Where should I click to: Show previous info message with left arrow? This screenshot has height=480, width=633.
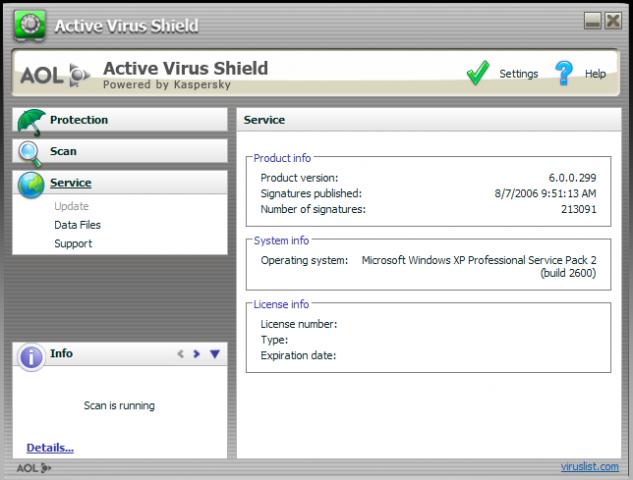pyautogui.click(x=180, y=354)
